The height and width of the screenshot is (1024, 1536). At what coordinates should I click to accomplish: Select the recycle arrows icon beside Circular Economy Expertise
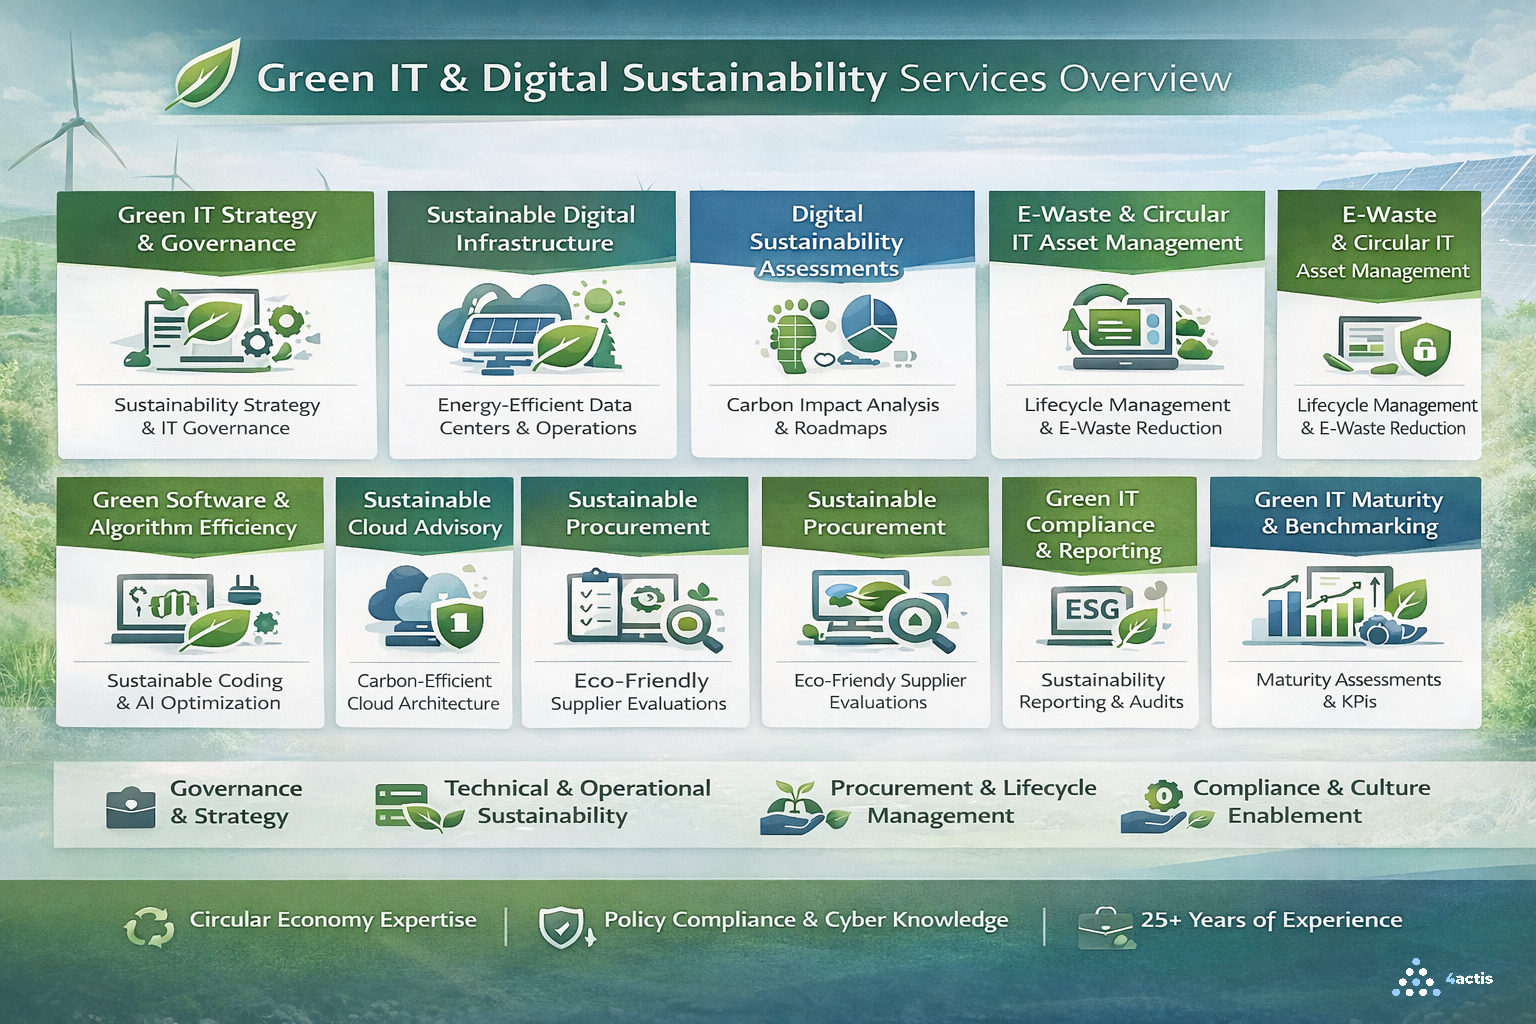(148, 926)
